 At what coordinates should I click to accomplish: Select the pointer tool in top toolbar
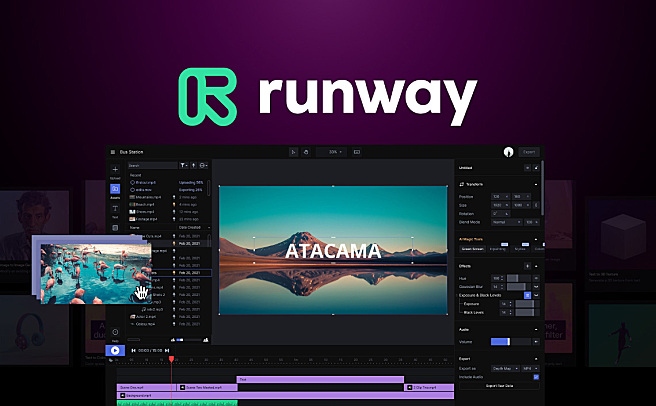(293, 152)
